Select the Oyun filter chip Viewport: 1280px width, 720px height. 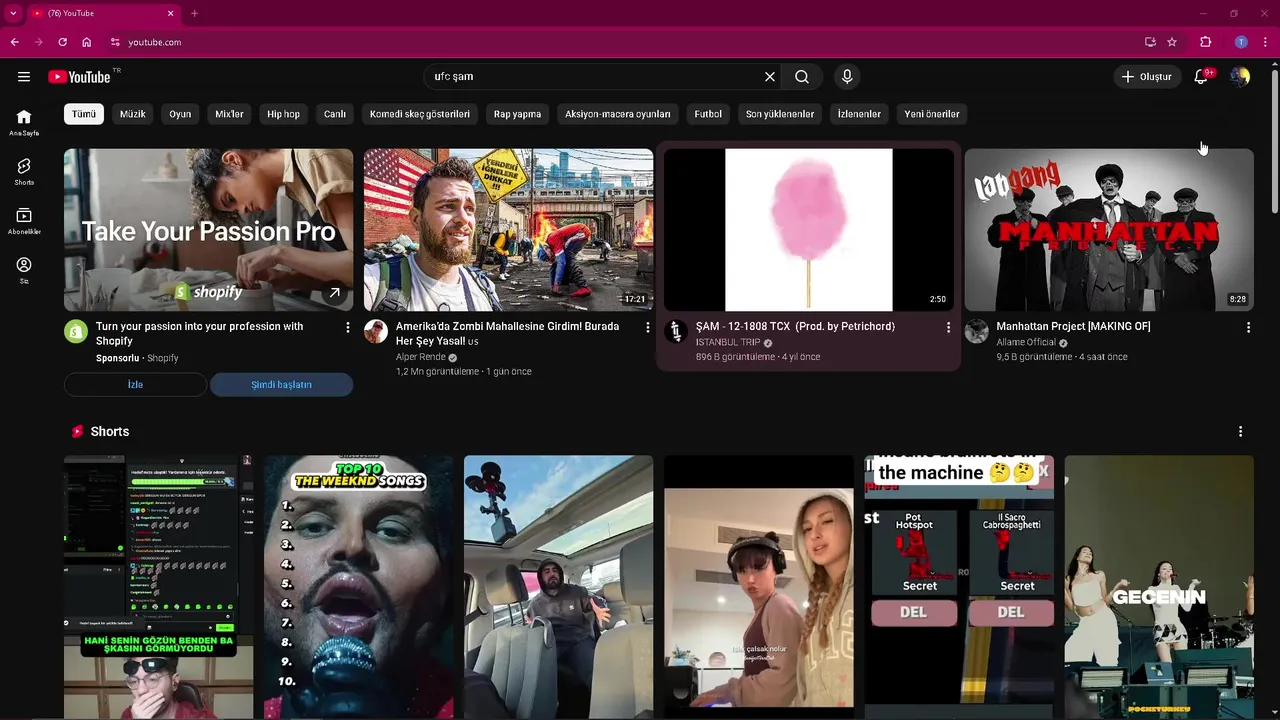point(180,114)
